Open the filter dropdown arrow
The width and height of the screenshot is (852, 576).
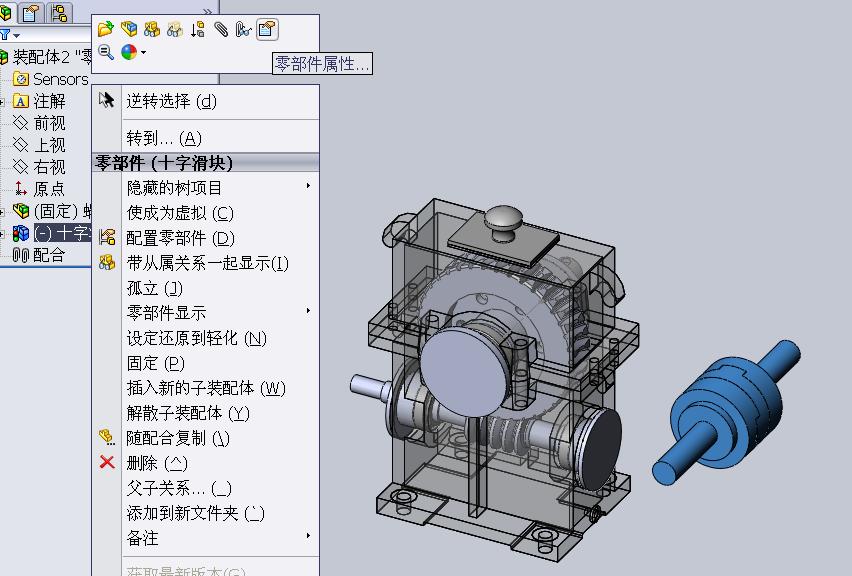(x=17, y=36)
